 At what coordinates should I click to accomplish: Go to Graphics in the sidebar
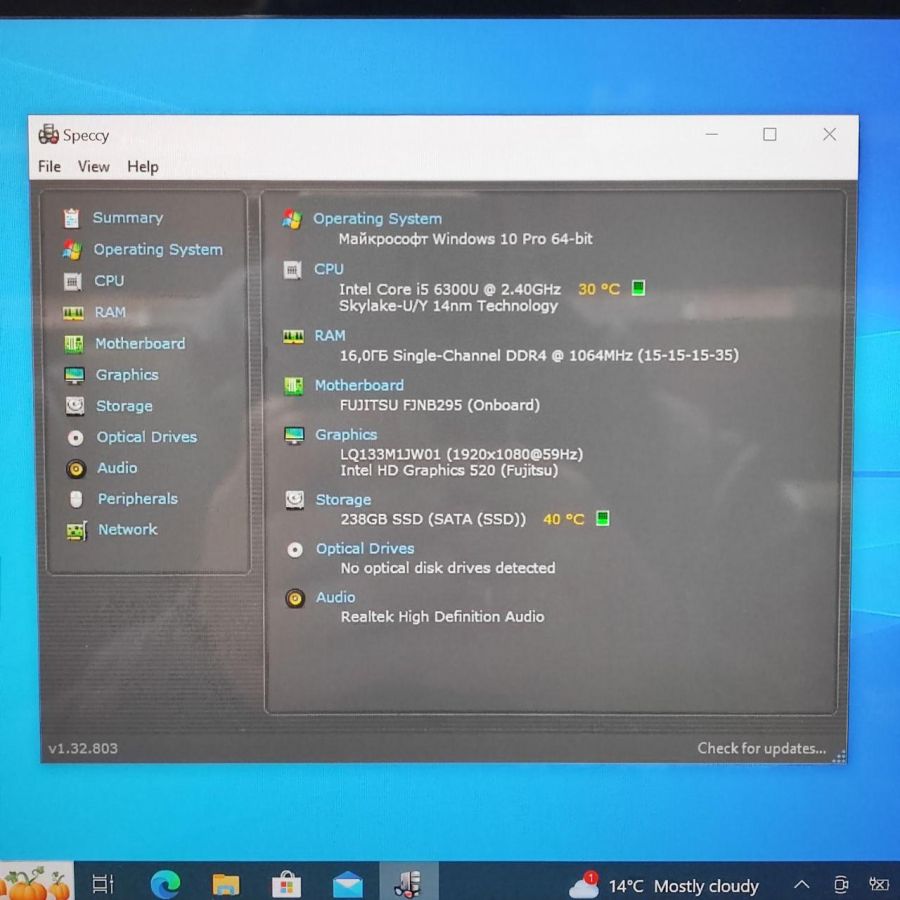127,375
